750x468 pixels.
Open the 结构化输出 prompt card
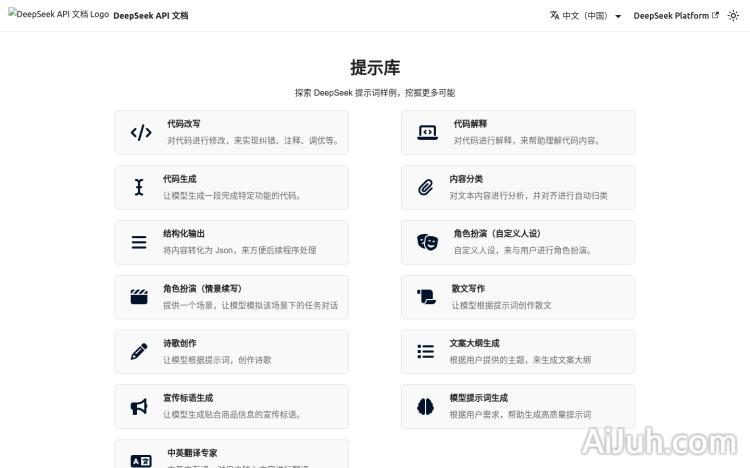[x=231, y=242]
